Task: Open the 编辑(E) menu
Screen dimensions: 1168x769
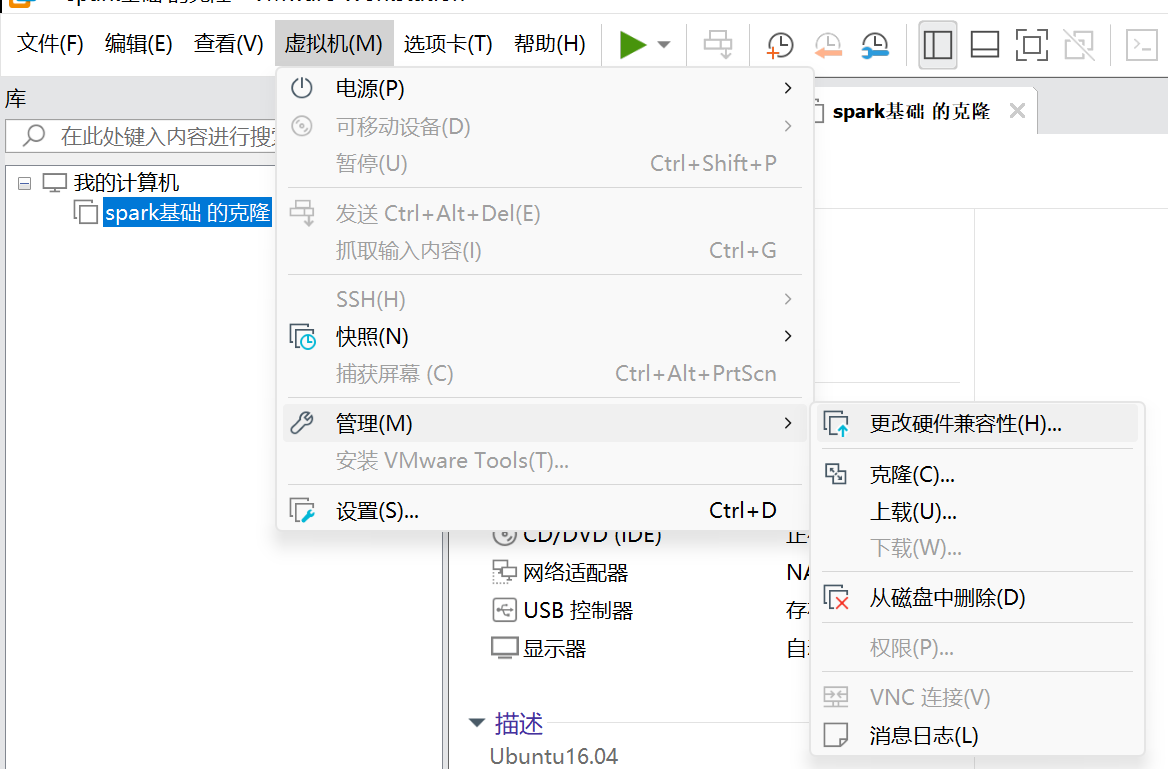Action: pyautogui.click(x=139, y=44)
